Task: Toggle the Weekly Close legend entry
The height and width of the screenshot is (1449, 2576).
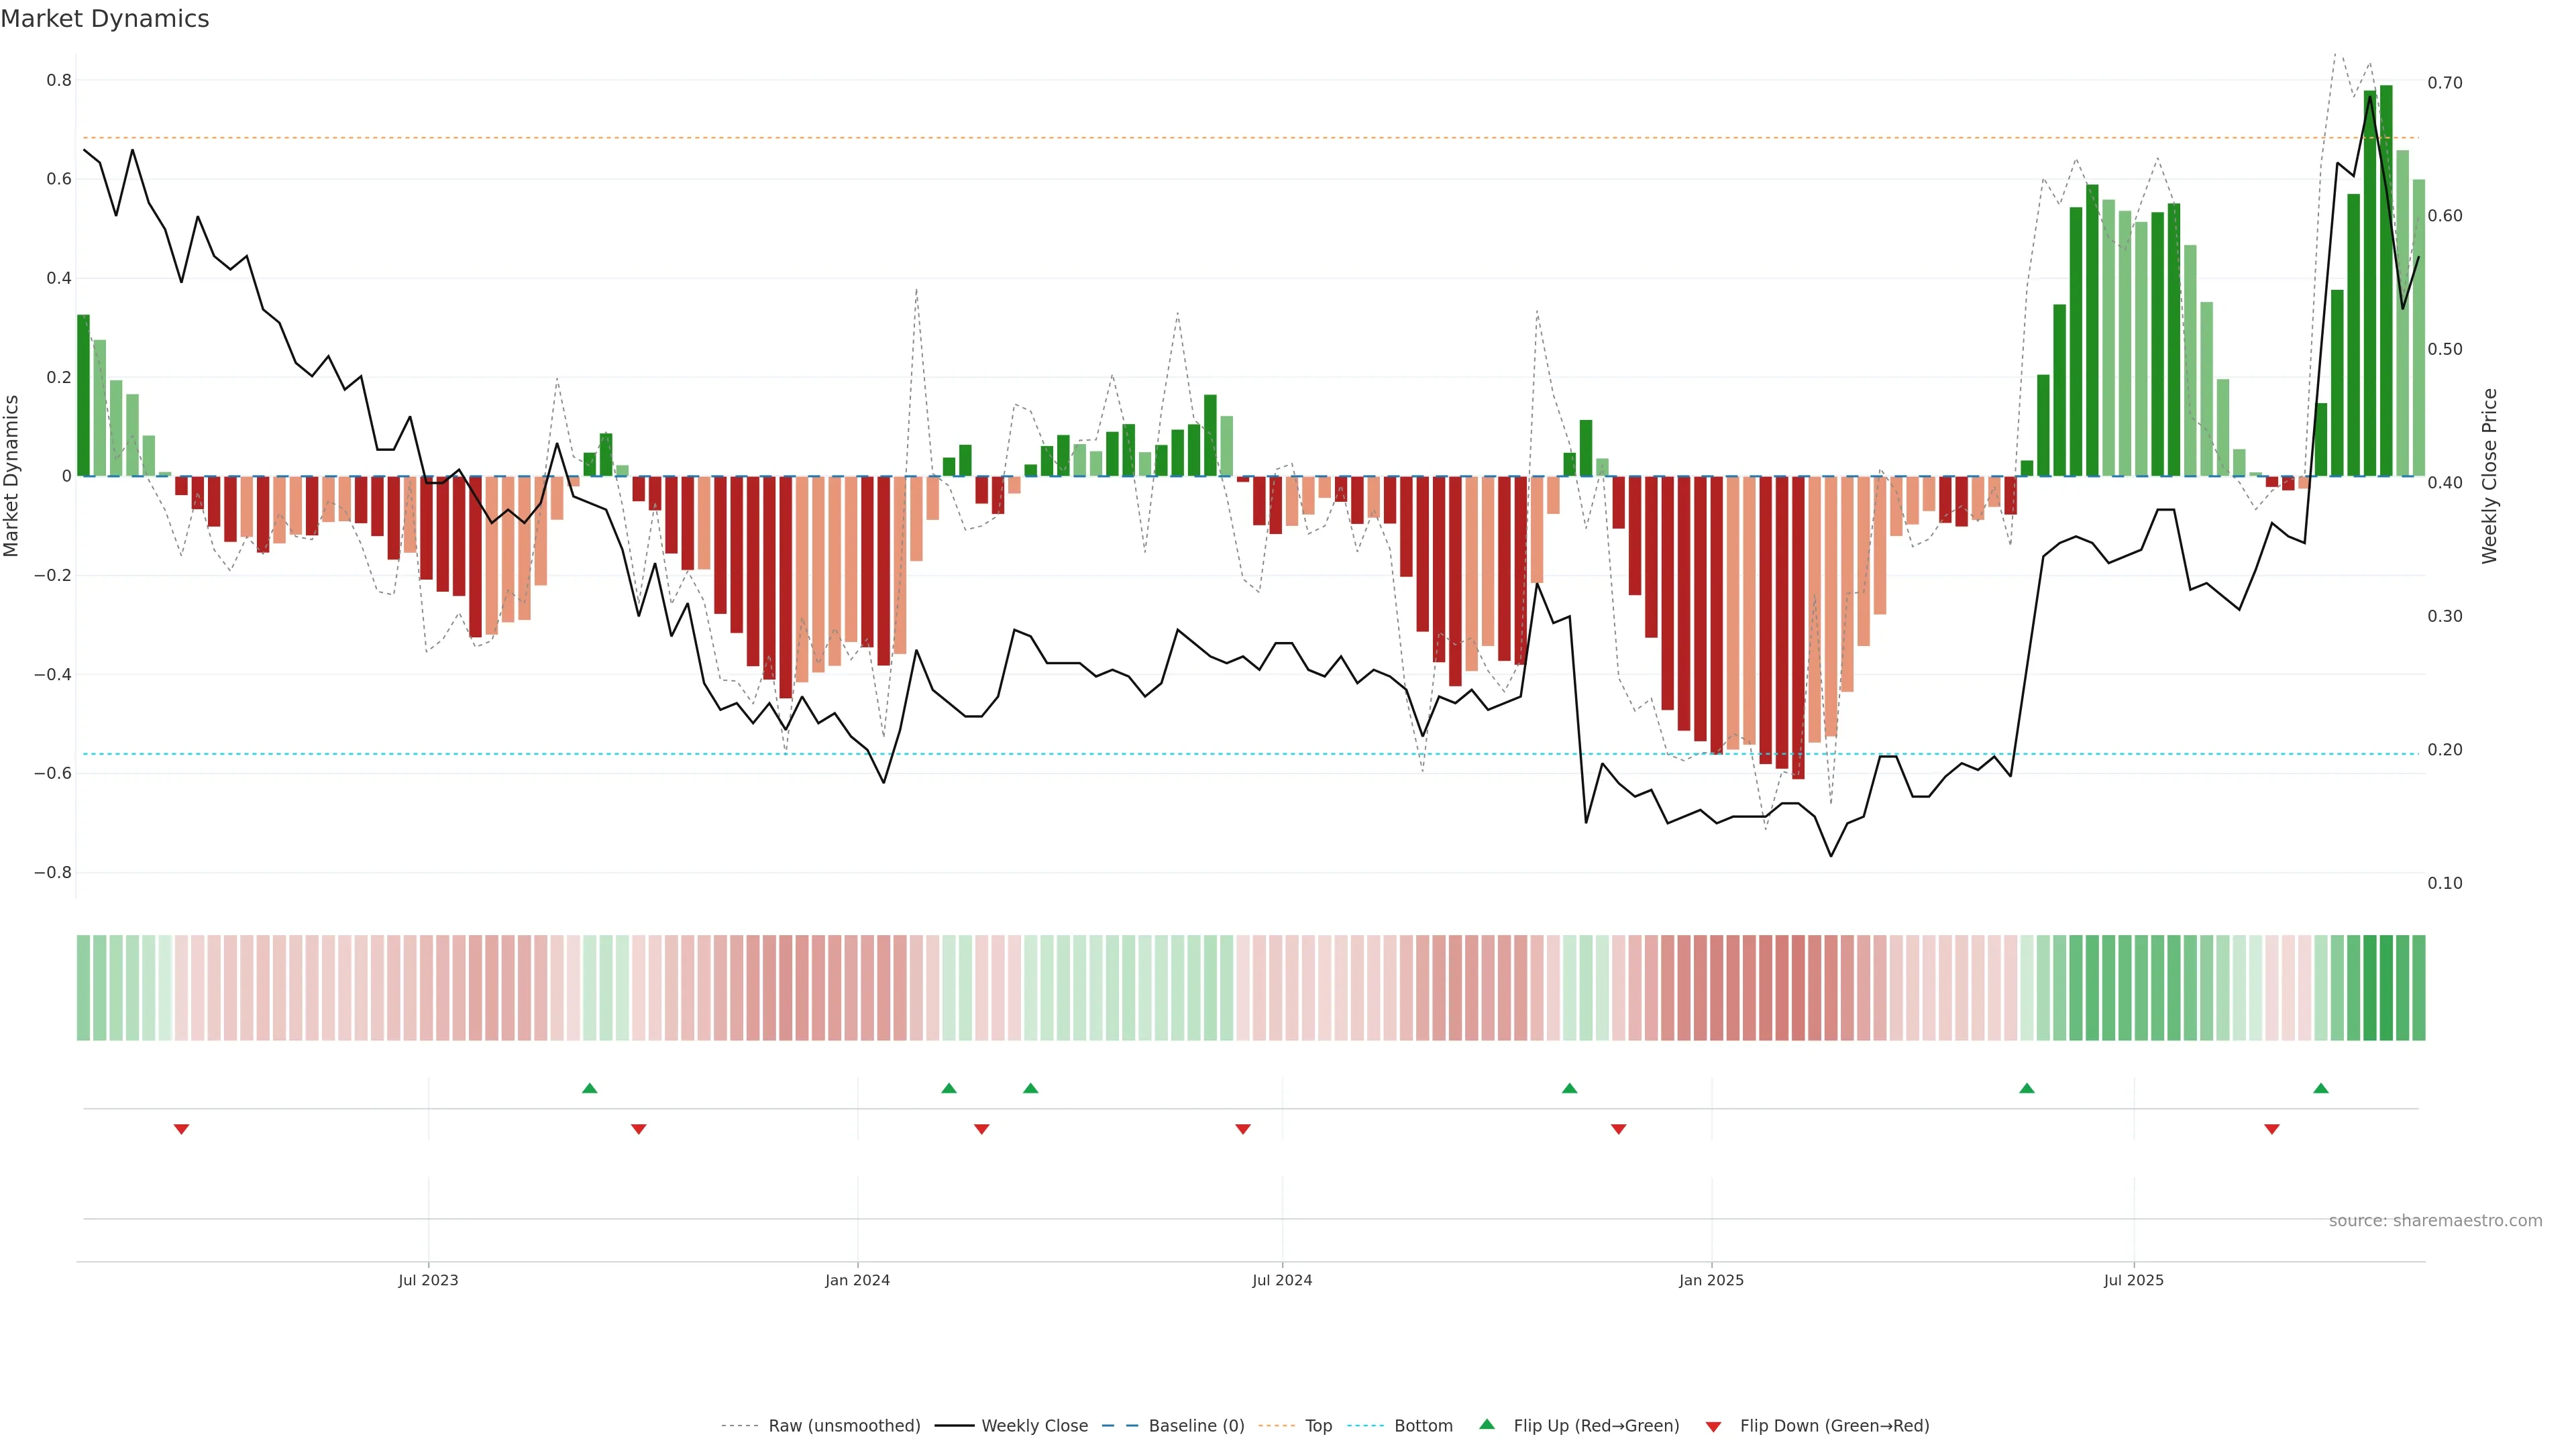Action: (x=1034, y=1425)
